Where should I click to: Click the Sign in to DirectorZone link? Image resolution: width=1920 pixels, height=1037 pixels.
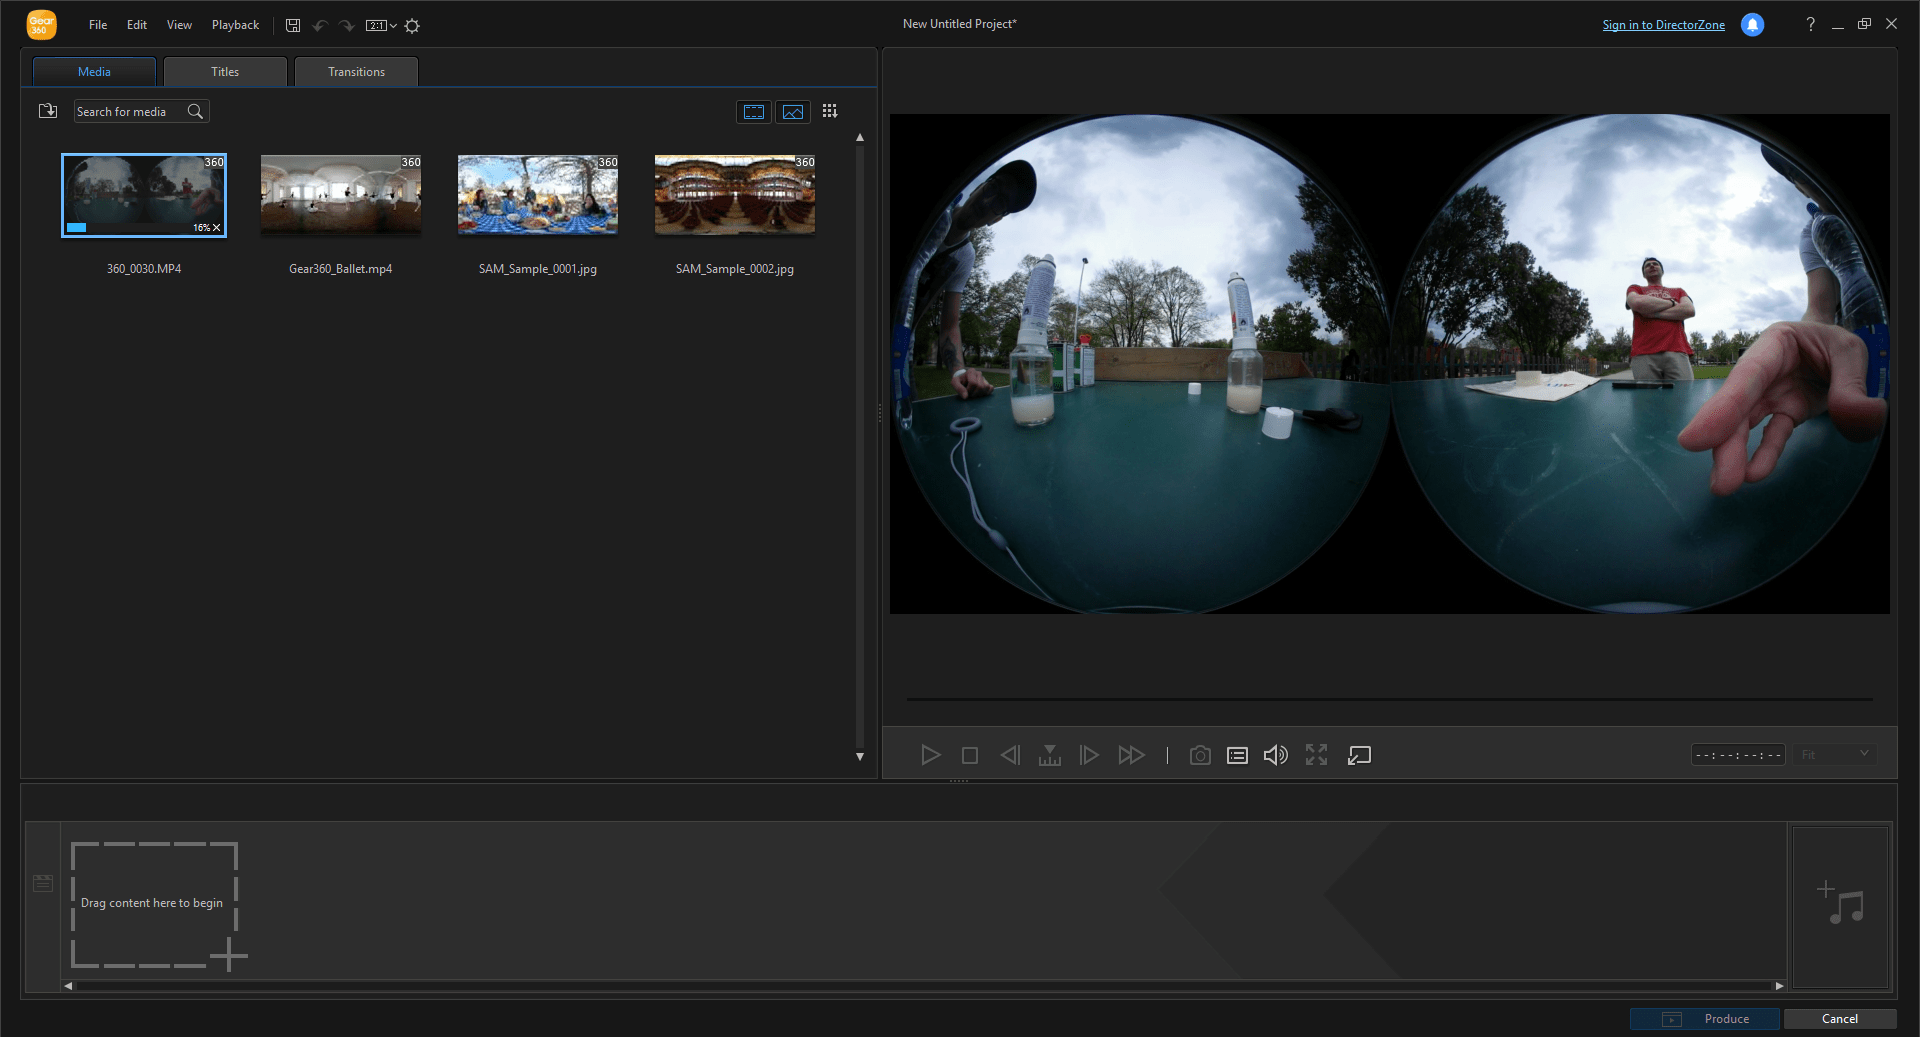(x=1663, y=25)
